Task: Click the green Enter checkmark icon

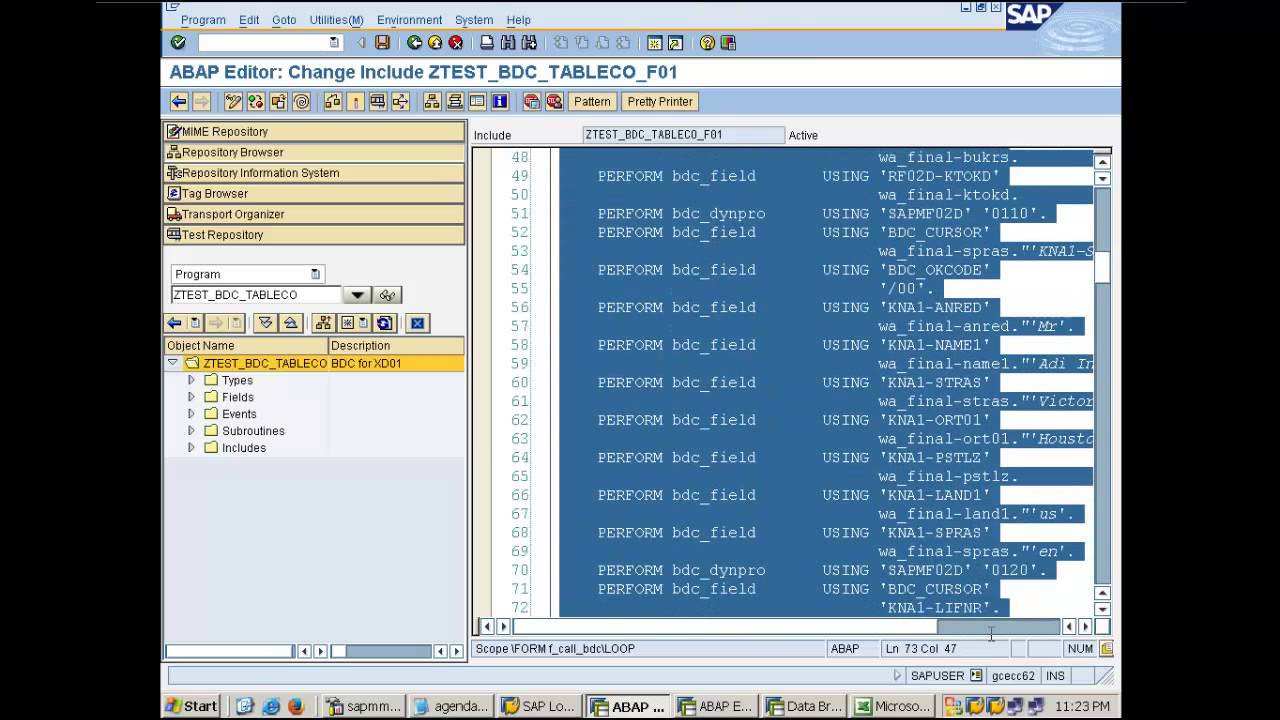Action: point(178,43)
